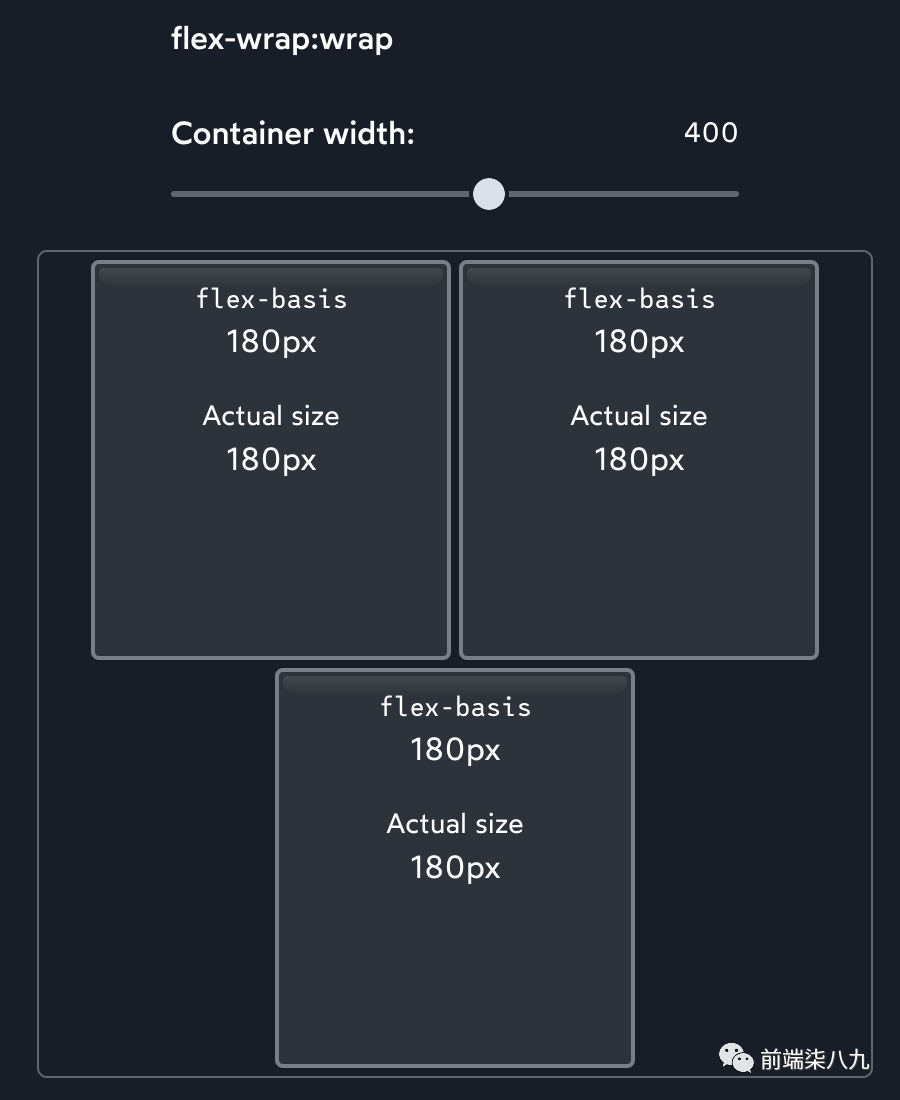This screenshot has width=900, height=1100.
Task: Click the 前端柒八九 watermark text
Action: coord(814,1059)
